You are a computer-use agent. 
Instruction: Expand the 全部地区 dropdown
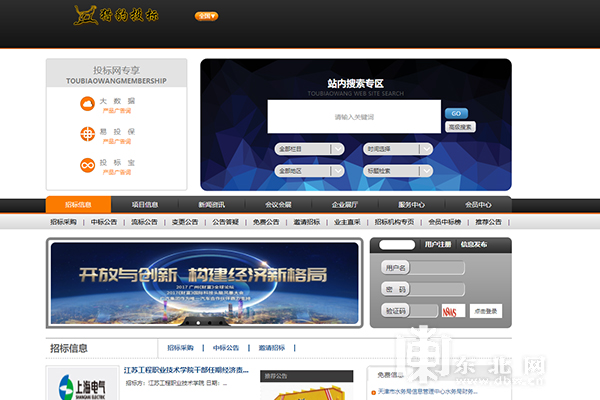click(x=309, y=171)
